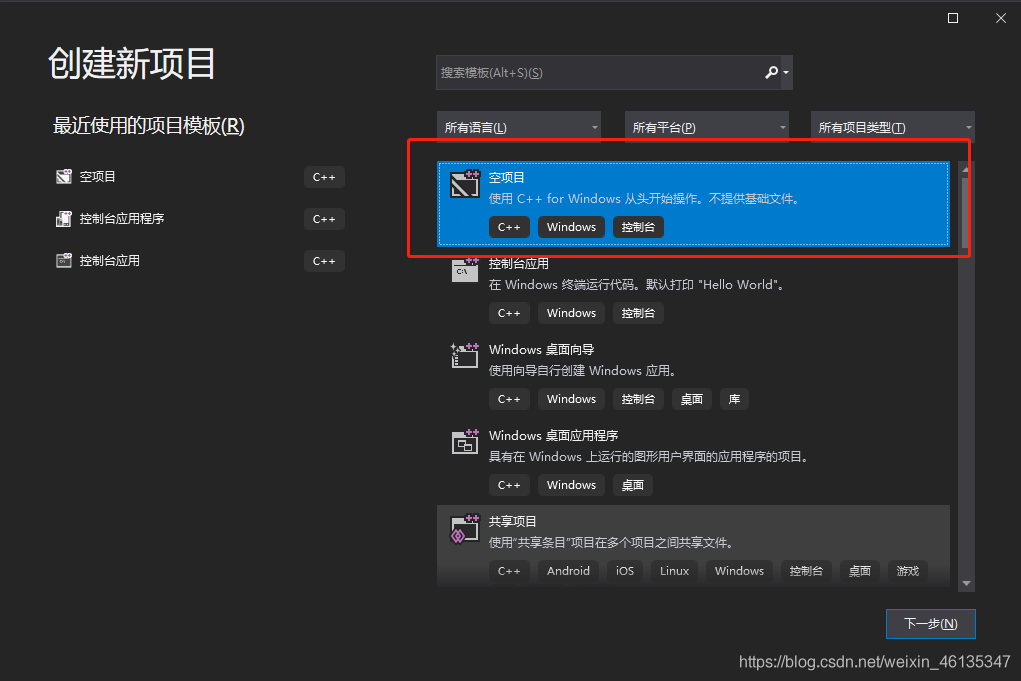Click the scrollbar down arrow
The image size is (1021, 681).
pos(965,583)
